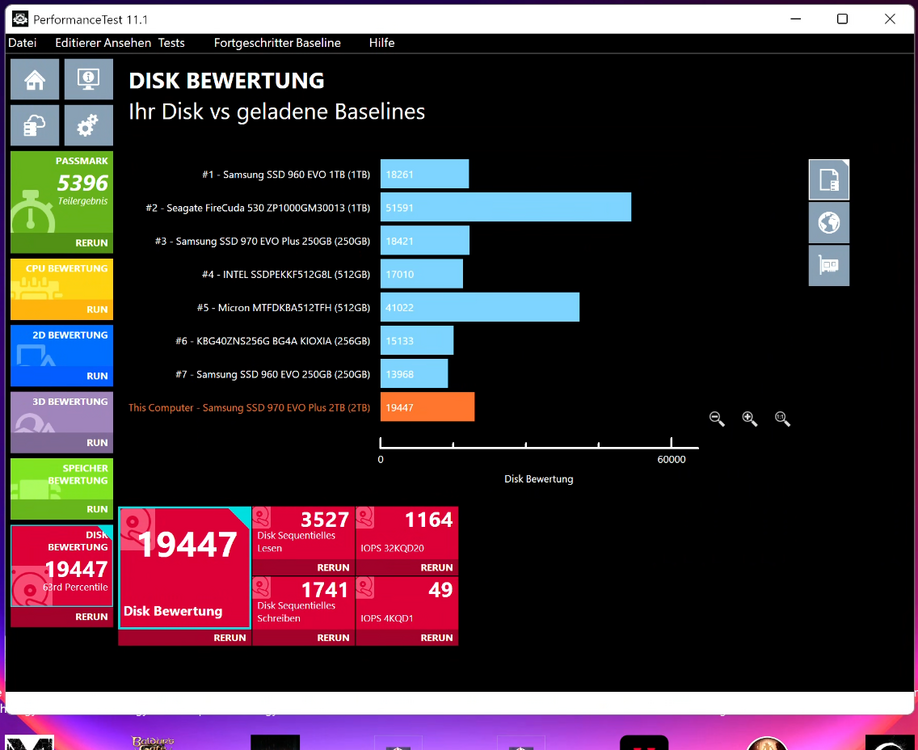The height and width of the screenshot is (750, 918).
Task: Click the Samsung SSD 960 EVO 250GB bar
Action: point(414,374)
